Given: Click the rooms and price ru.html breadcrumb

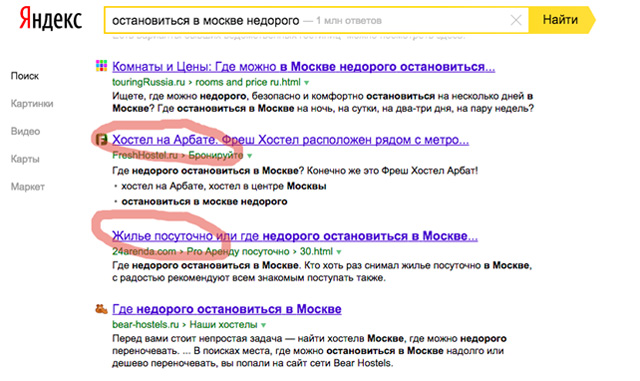Looking at the screenshot, I should [x=248, y=82].
